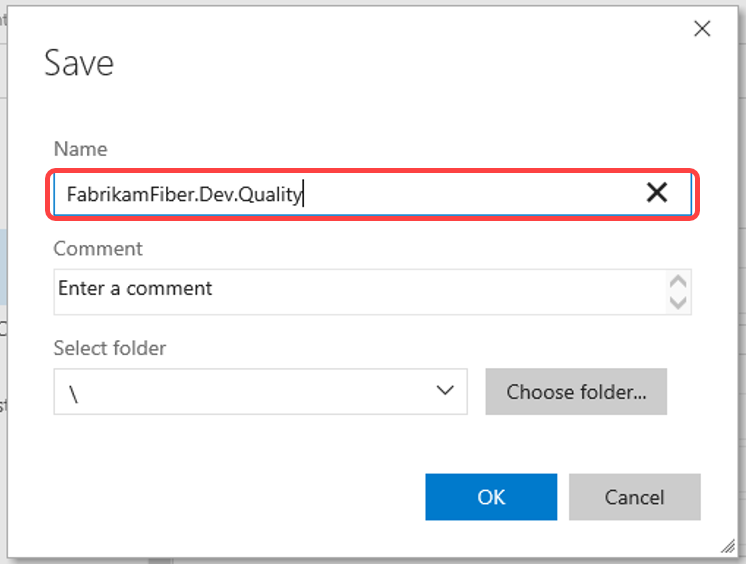Click the comment box up arrow
Screen dimensions: 746x564
(678, 281)
